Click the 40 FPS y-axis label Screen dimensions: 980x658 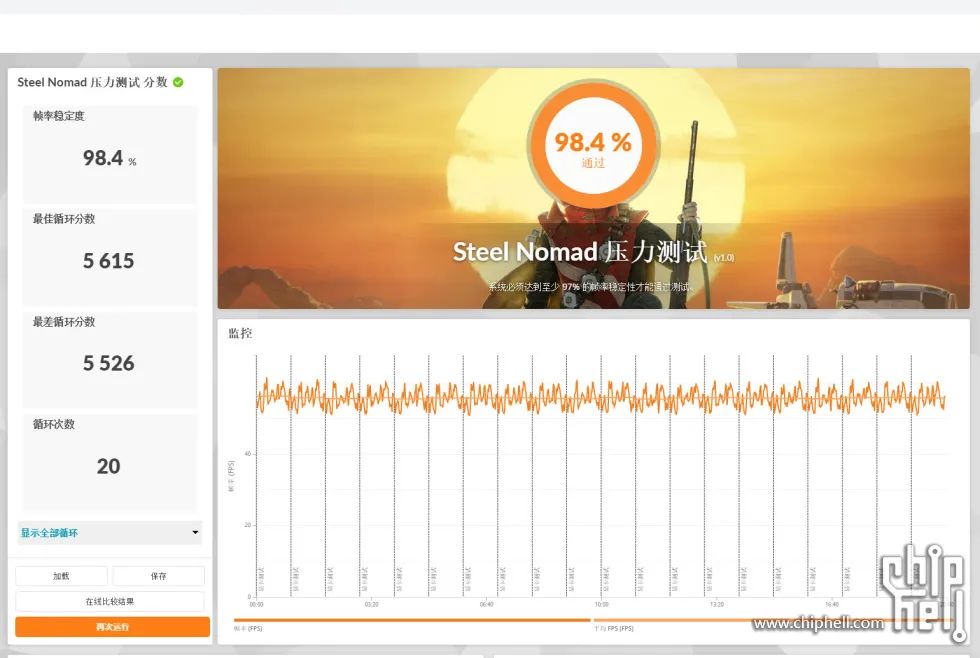pyautogui.click(x=248, y=454)
